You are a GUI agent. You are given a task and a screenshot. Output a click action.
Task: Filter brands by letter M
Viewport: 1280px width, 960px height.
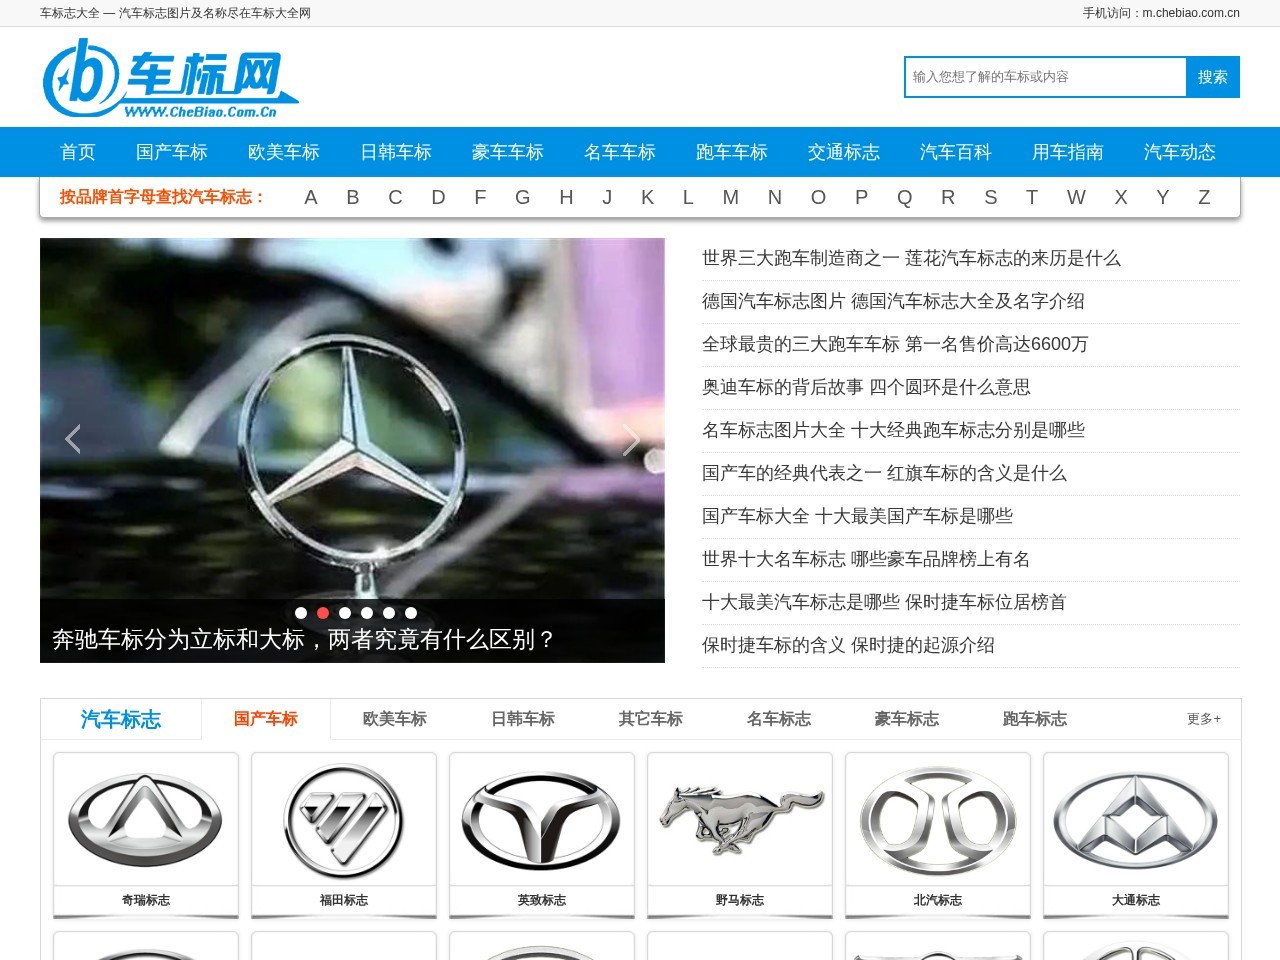point(731,197)
